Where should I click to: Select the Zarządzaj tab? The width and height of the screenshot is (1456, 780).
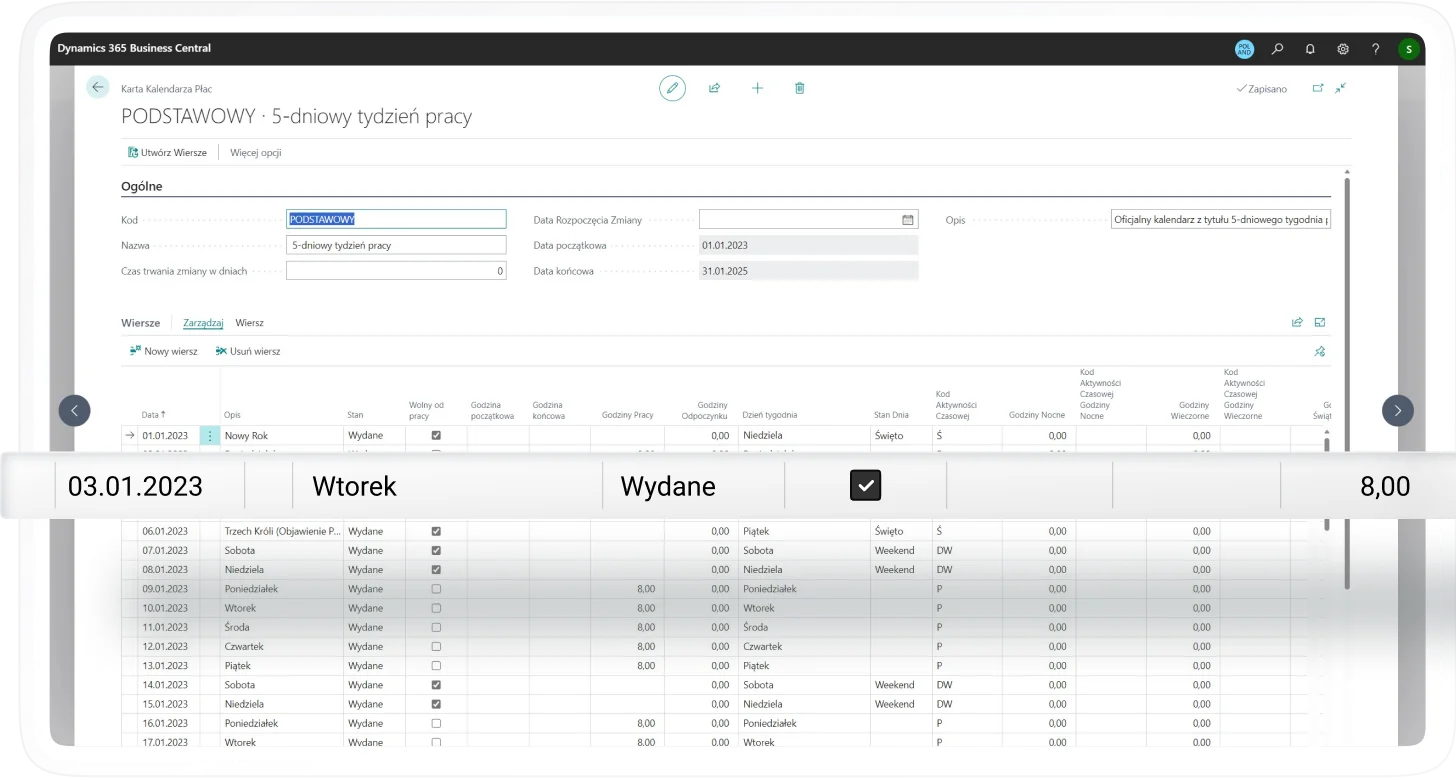pos(203,323)
